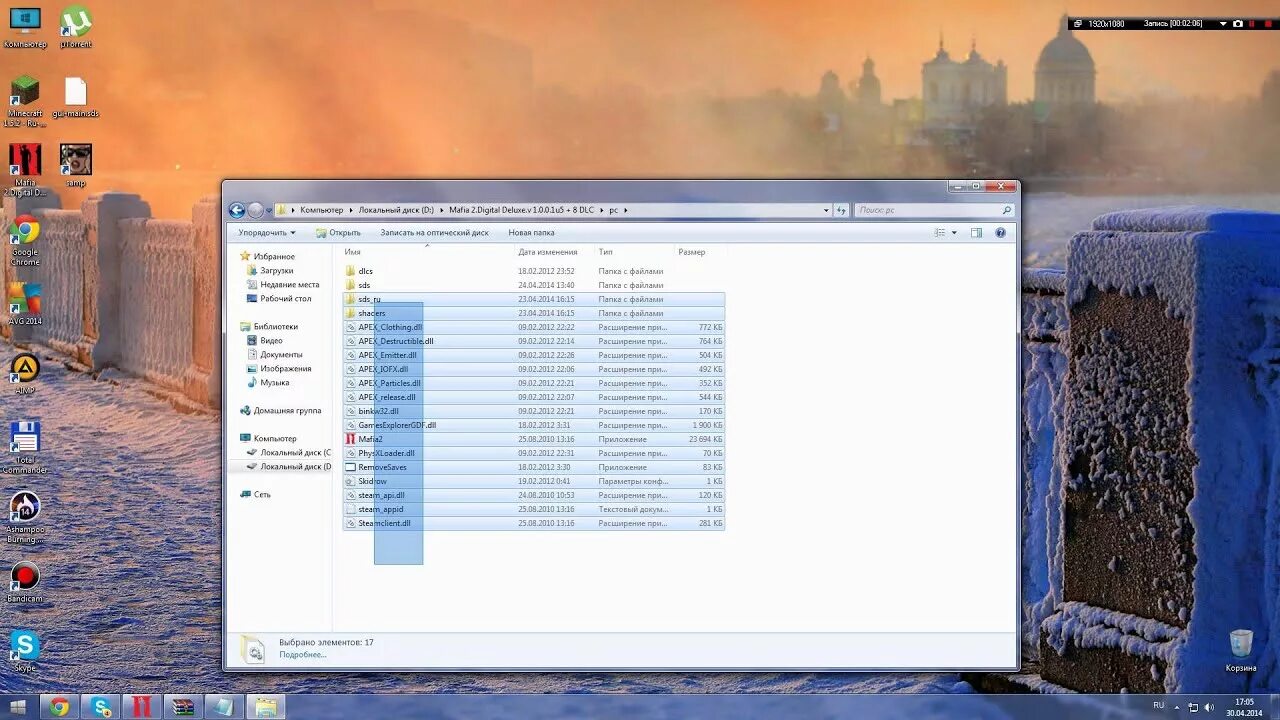Show hidden tray icons arrow
Screen dimensions: 1280x720
[x=1178, y=707]
